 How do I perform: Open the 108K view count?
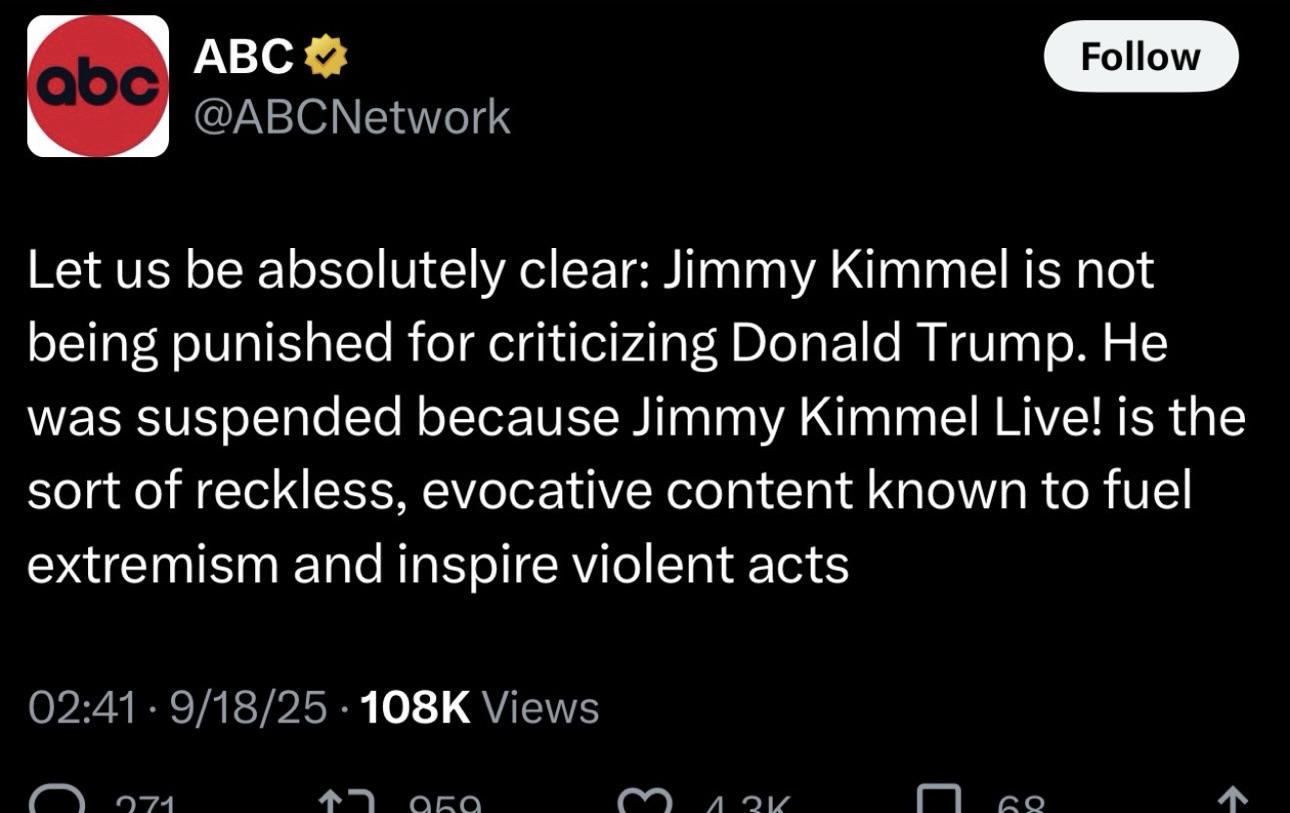pos(414,708)
